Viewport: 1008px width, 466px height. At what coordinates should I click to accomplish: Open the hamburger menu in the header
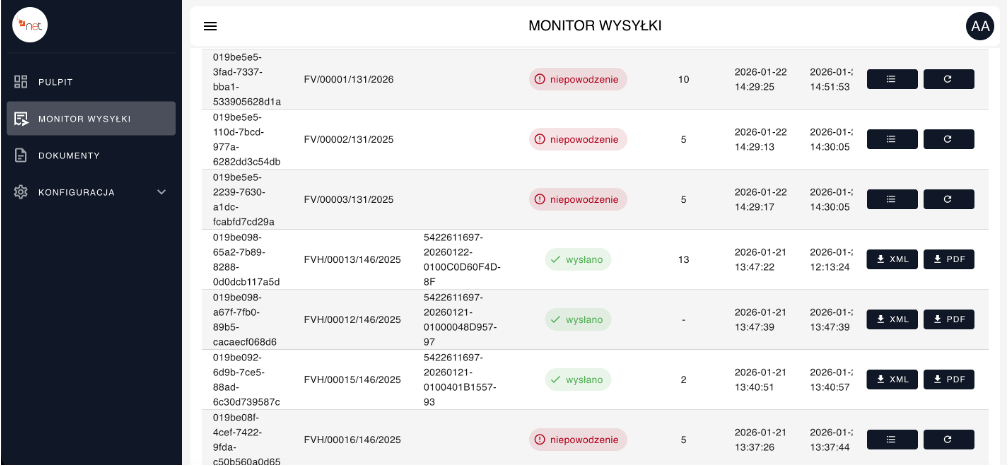click(x=210, y=26)
